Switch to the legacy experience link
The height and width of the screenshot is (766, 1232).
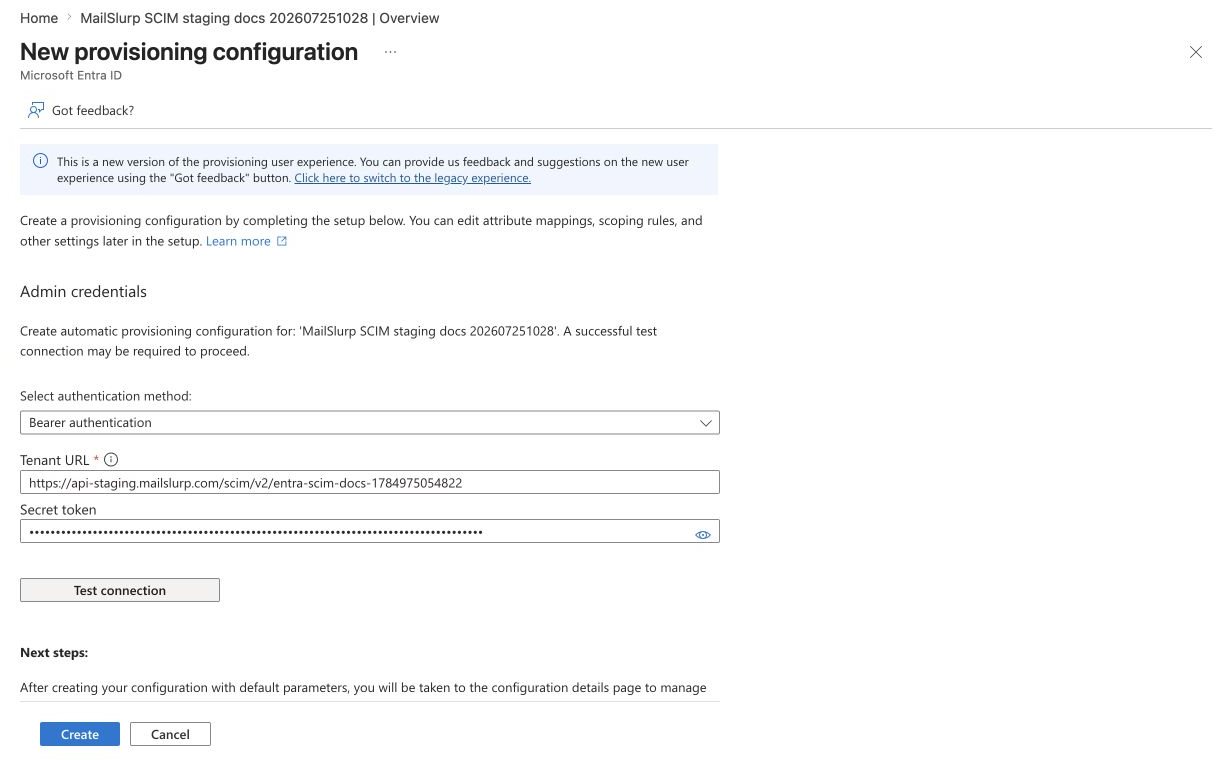click(412, 178)
